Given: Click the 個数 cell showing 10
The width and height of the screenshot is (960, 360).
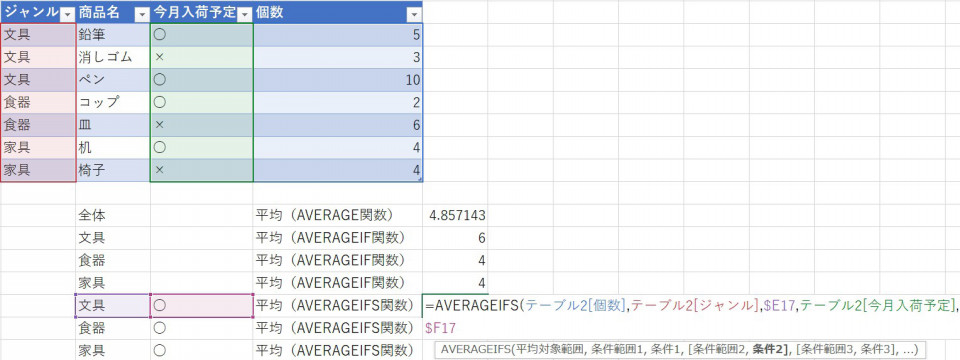Looking at the screenshot, I should click(337, 80).
